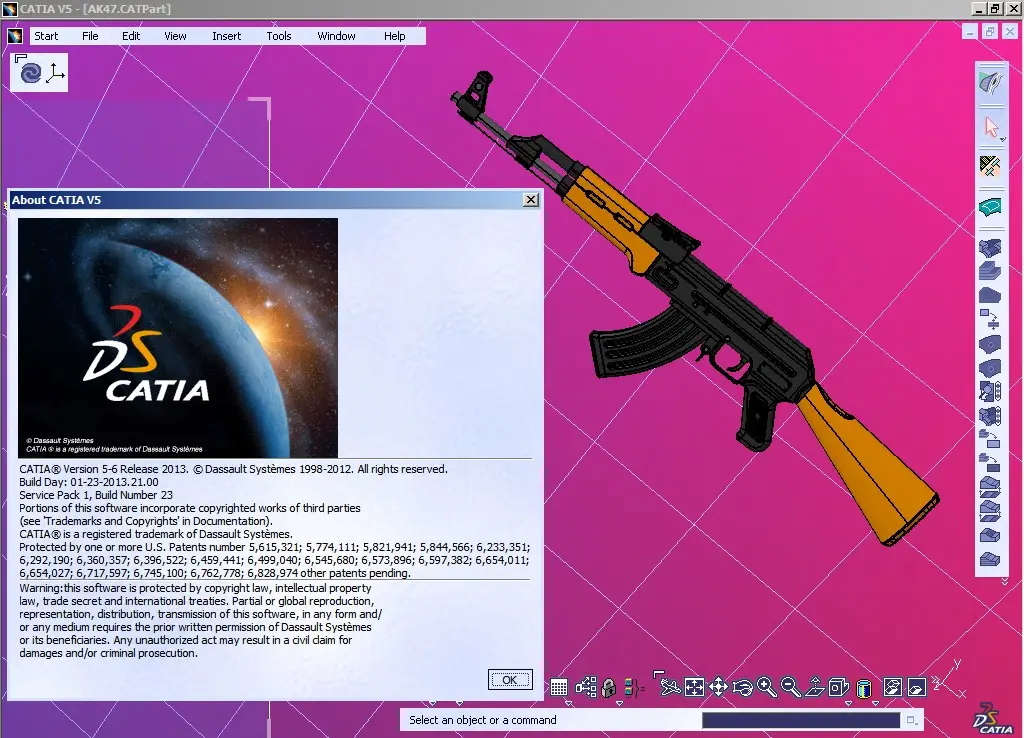Click the tree hierarchy icon in bottom toolbar
Screen dimensions: 1024x738
586,687
